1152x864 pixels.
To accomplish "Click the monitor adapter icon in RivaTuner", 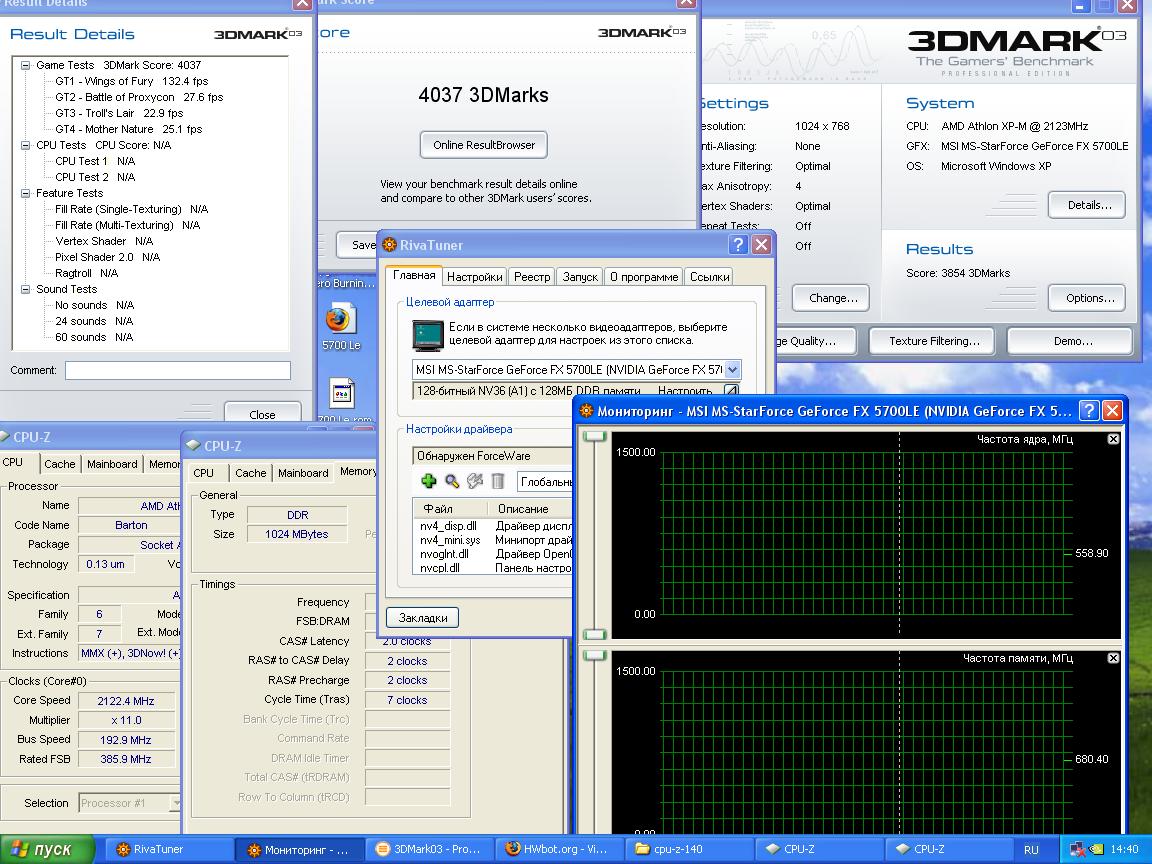I will [x=427, y=335].
